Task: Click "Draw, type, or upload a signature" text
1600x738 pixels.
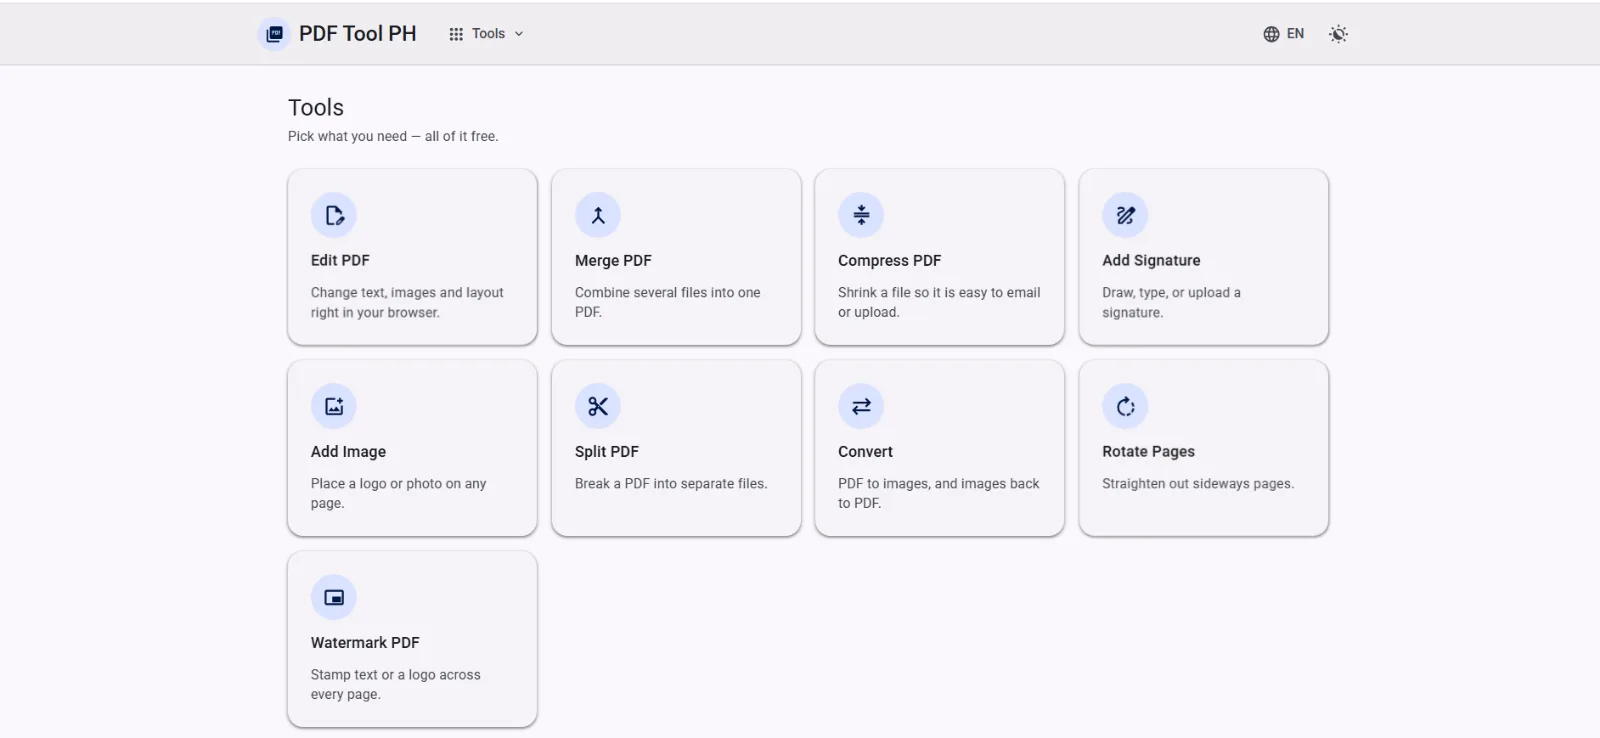Action: click(1171, 302)
